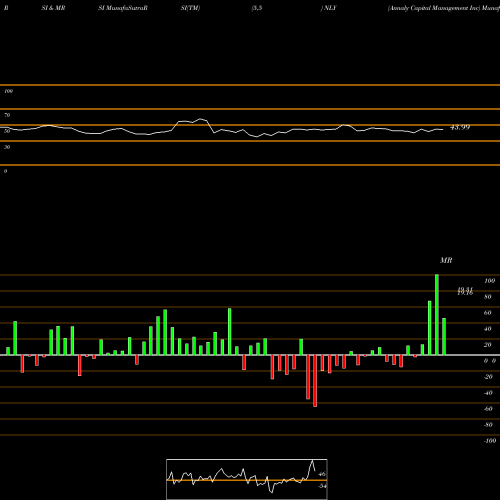This screenshot has height=500, width=500.
Task: Click the value 54 in mini chart
Action: pyautogui.click(x=322, y=486)
